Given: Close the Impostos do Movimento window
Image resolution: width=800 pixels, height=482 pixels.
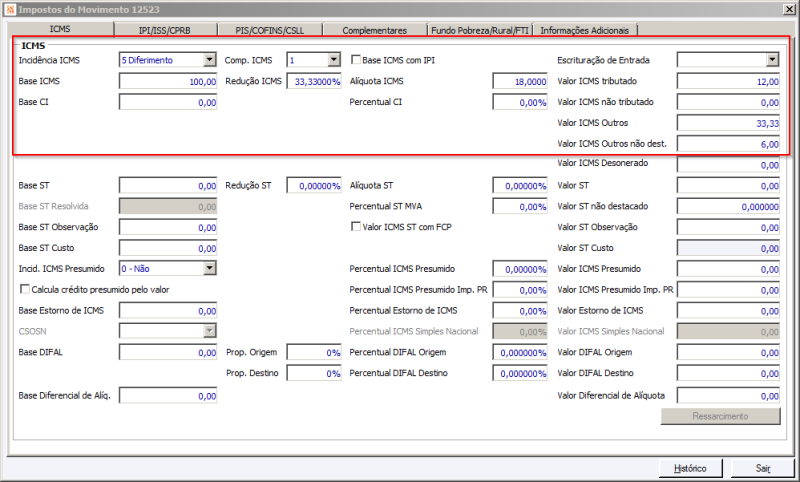Looking at the screenshot, I should pyautogui.click(x=789, y=9).
